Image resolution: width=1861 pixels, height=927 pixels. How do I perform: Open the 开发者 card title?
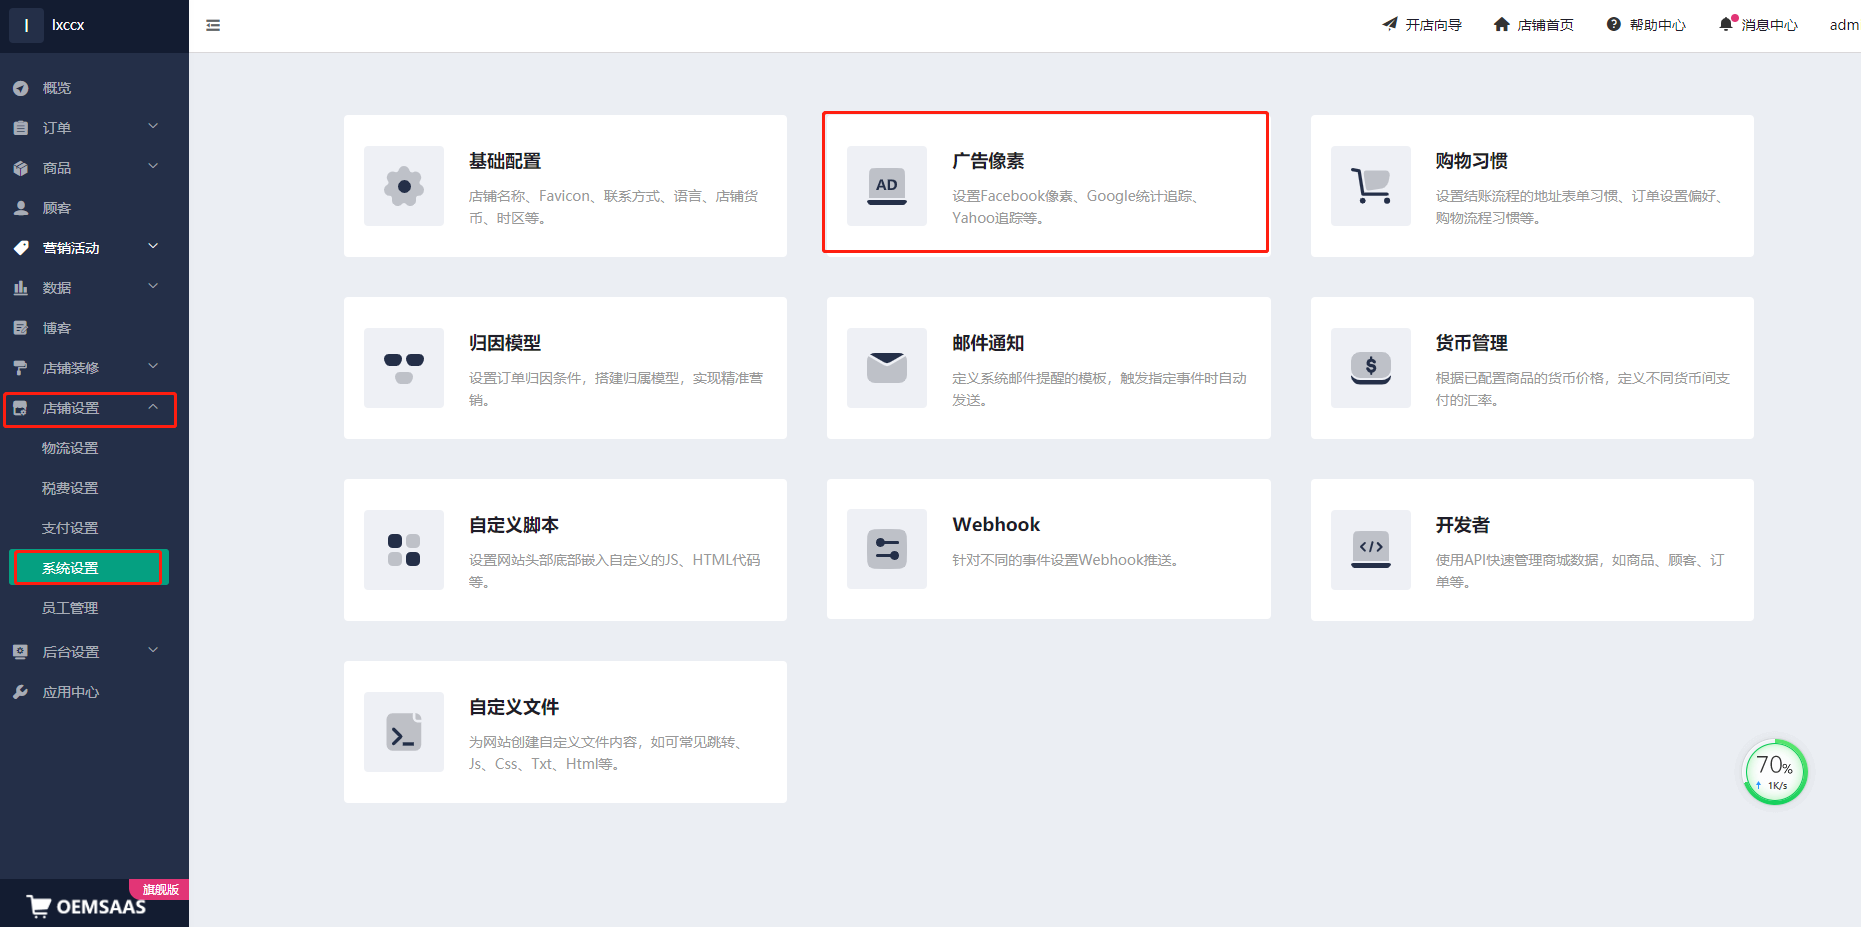(1463, 525)
